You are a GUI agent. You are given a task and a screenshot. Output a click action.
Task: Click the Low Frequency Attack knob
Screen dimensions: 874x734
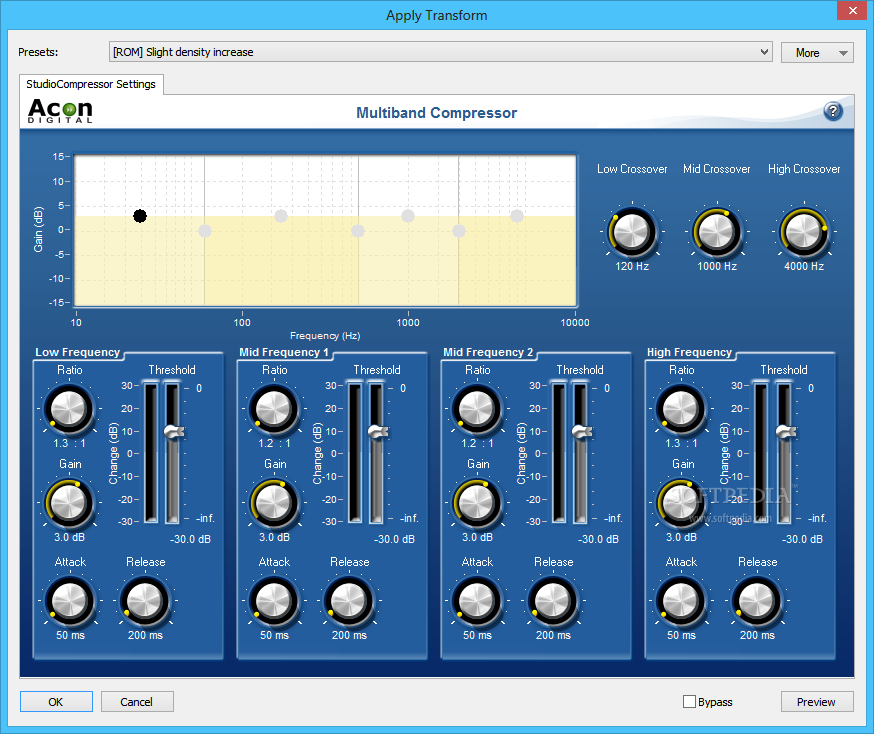click(x=70, y=601)
